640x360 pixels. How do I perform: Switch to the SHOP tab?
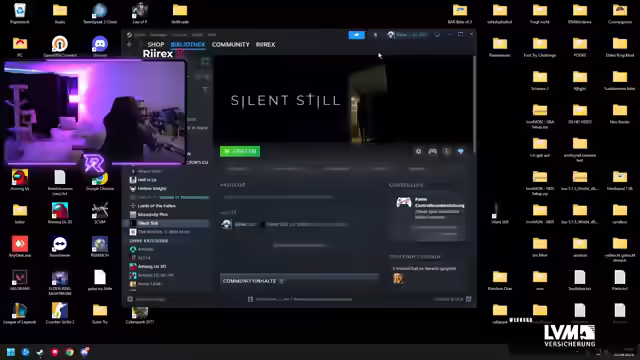pos(156,44)
